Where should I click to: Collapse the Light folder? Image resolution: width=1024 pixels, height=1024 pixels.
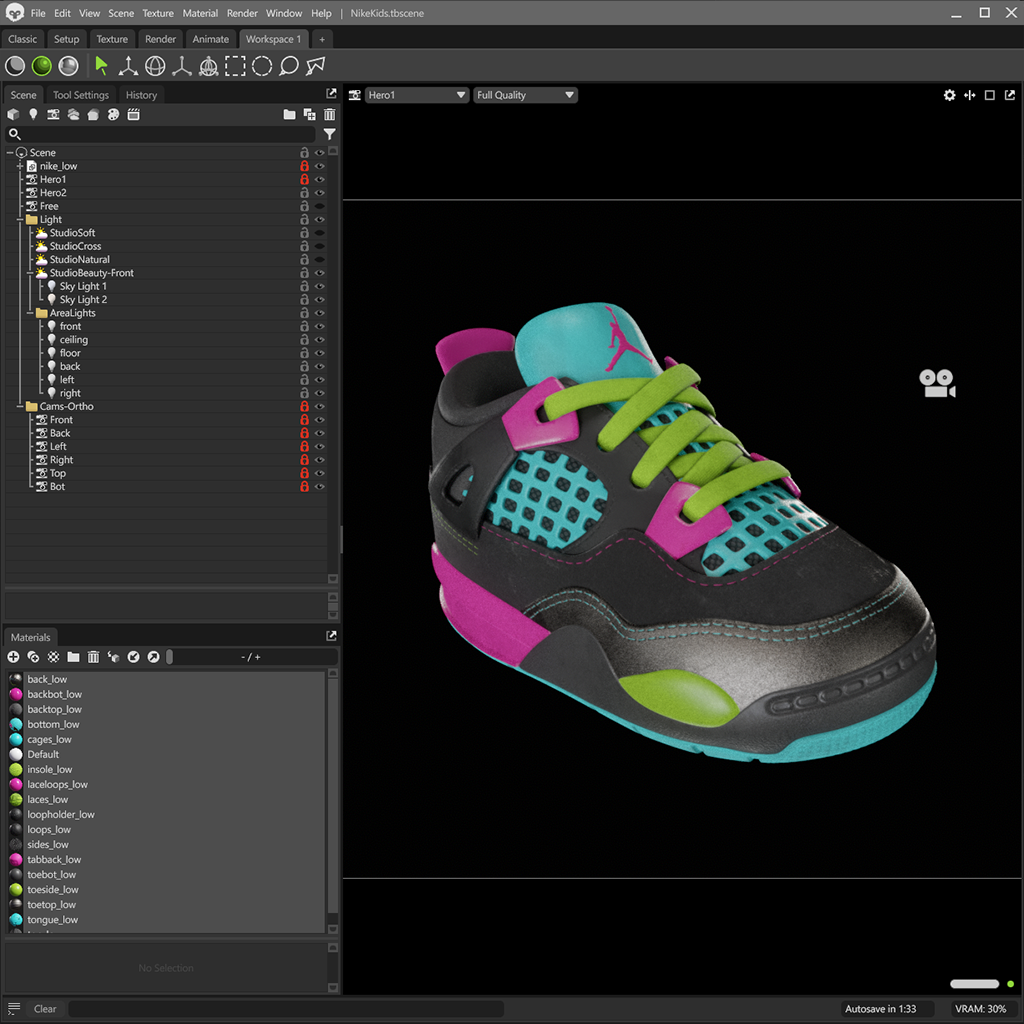[x=20, y=220]
